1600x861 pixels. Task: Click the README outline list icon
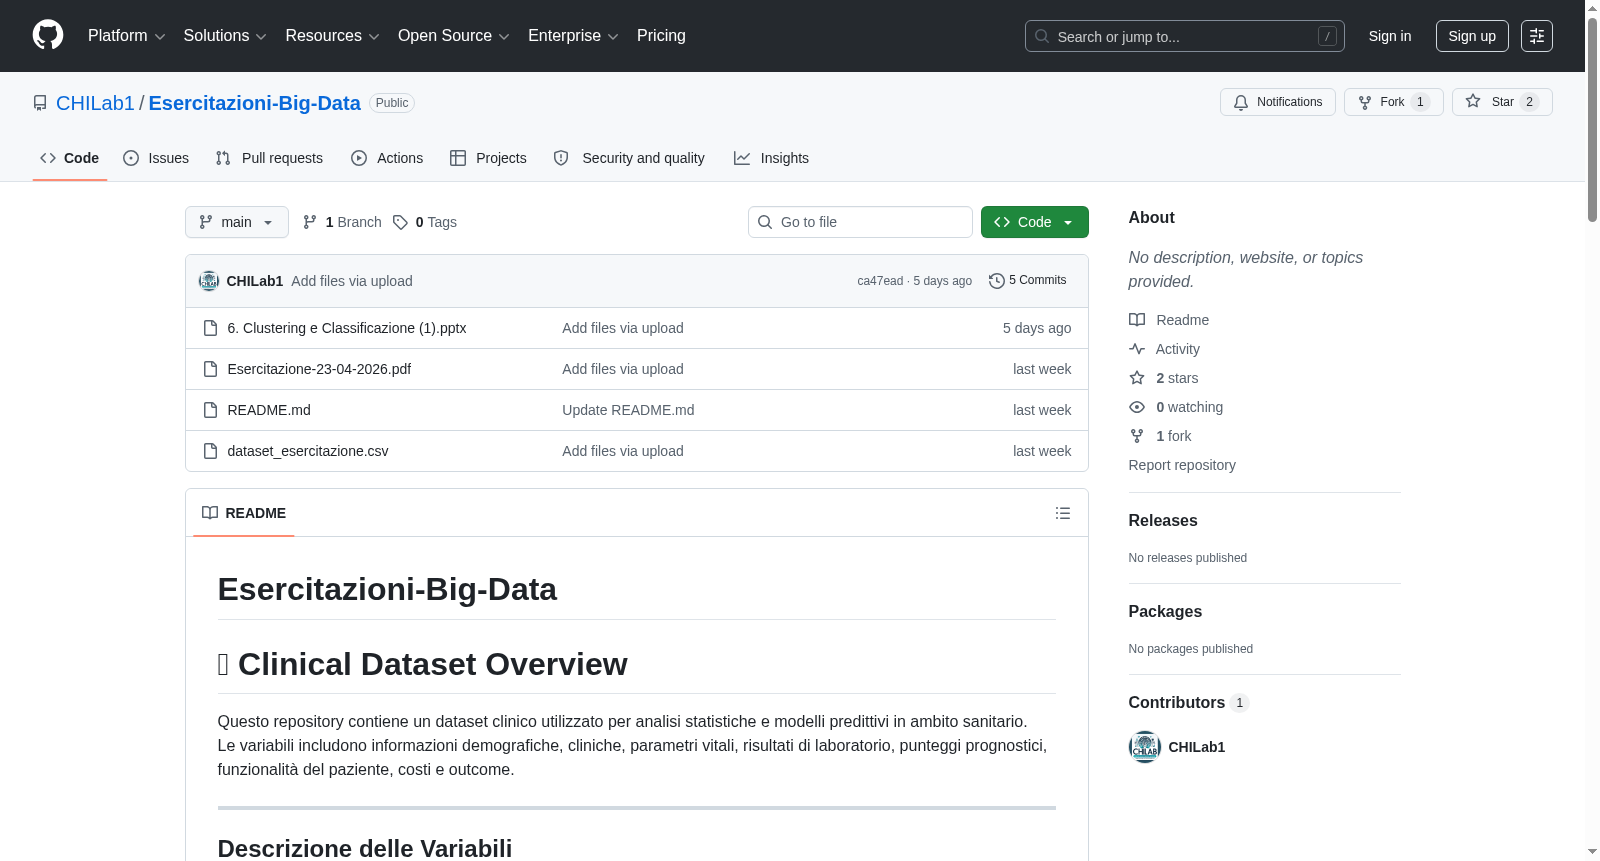(1063, 513)
